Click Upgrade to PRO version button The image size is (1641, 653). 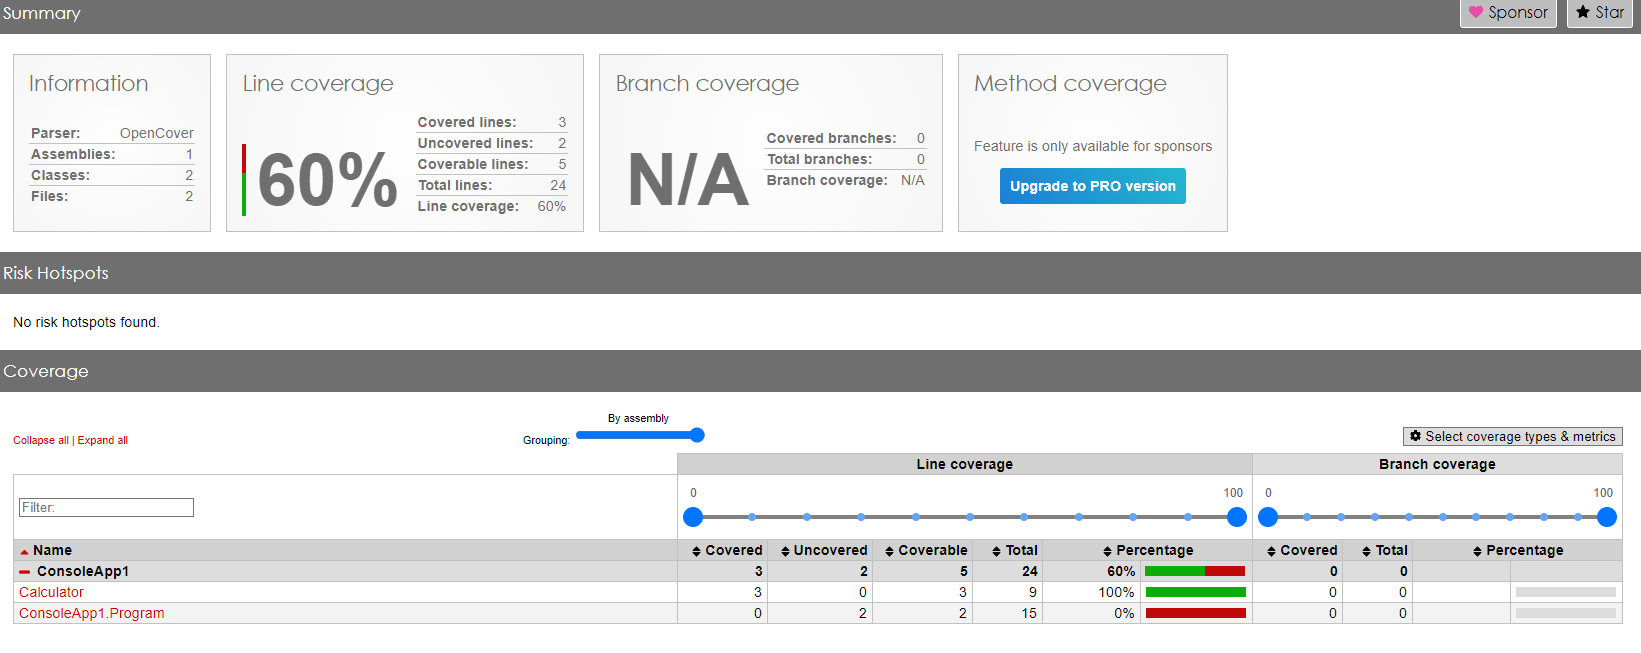1093,186
